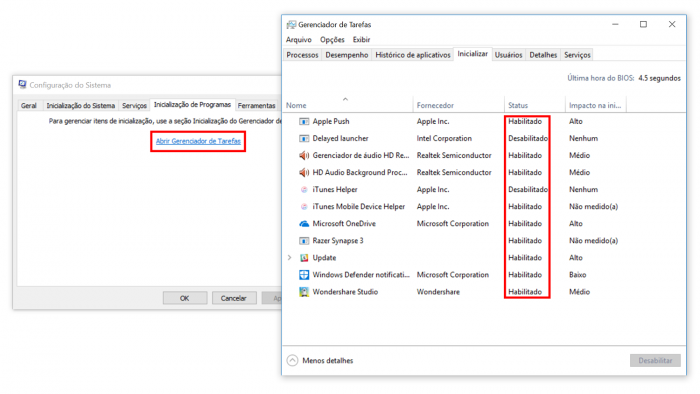Click Habilitado status of Microsoft OneDrive
700x394 pixels.
[x=525, y=224]
